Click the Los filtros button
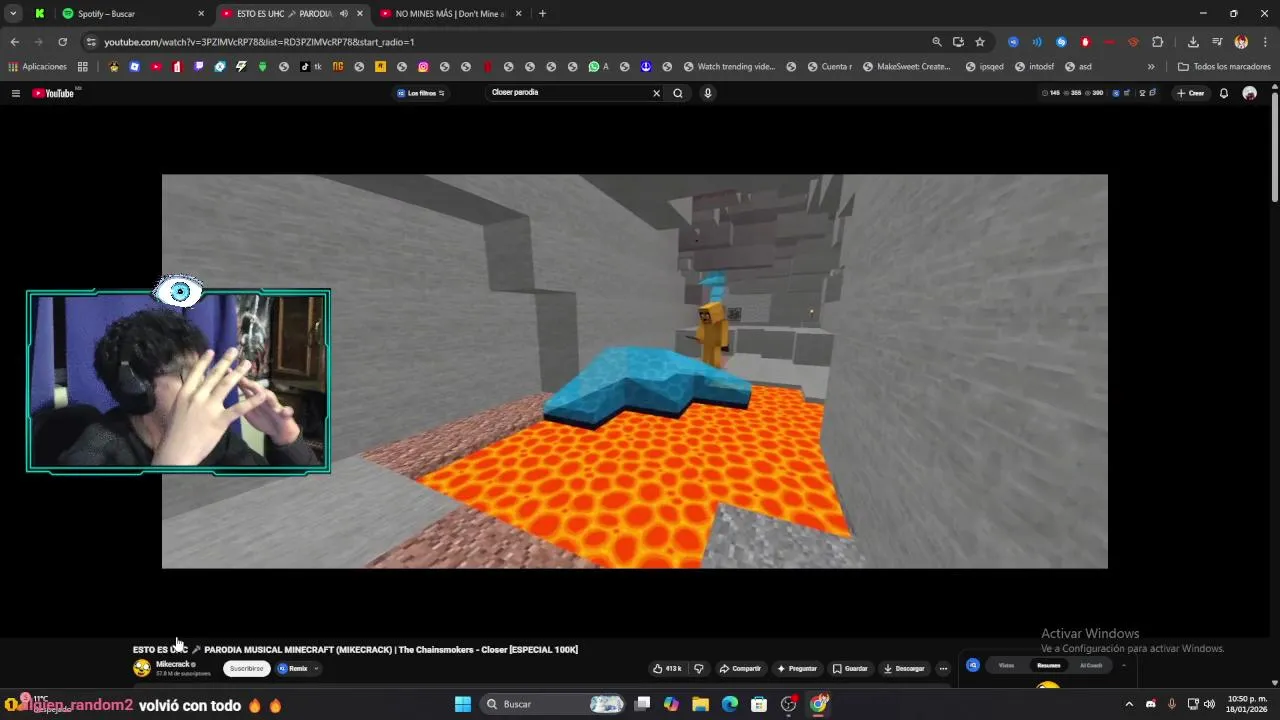This screenshot has height=720, width=1280. coord(421,93)
